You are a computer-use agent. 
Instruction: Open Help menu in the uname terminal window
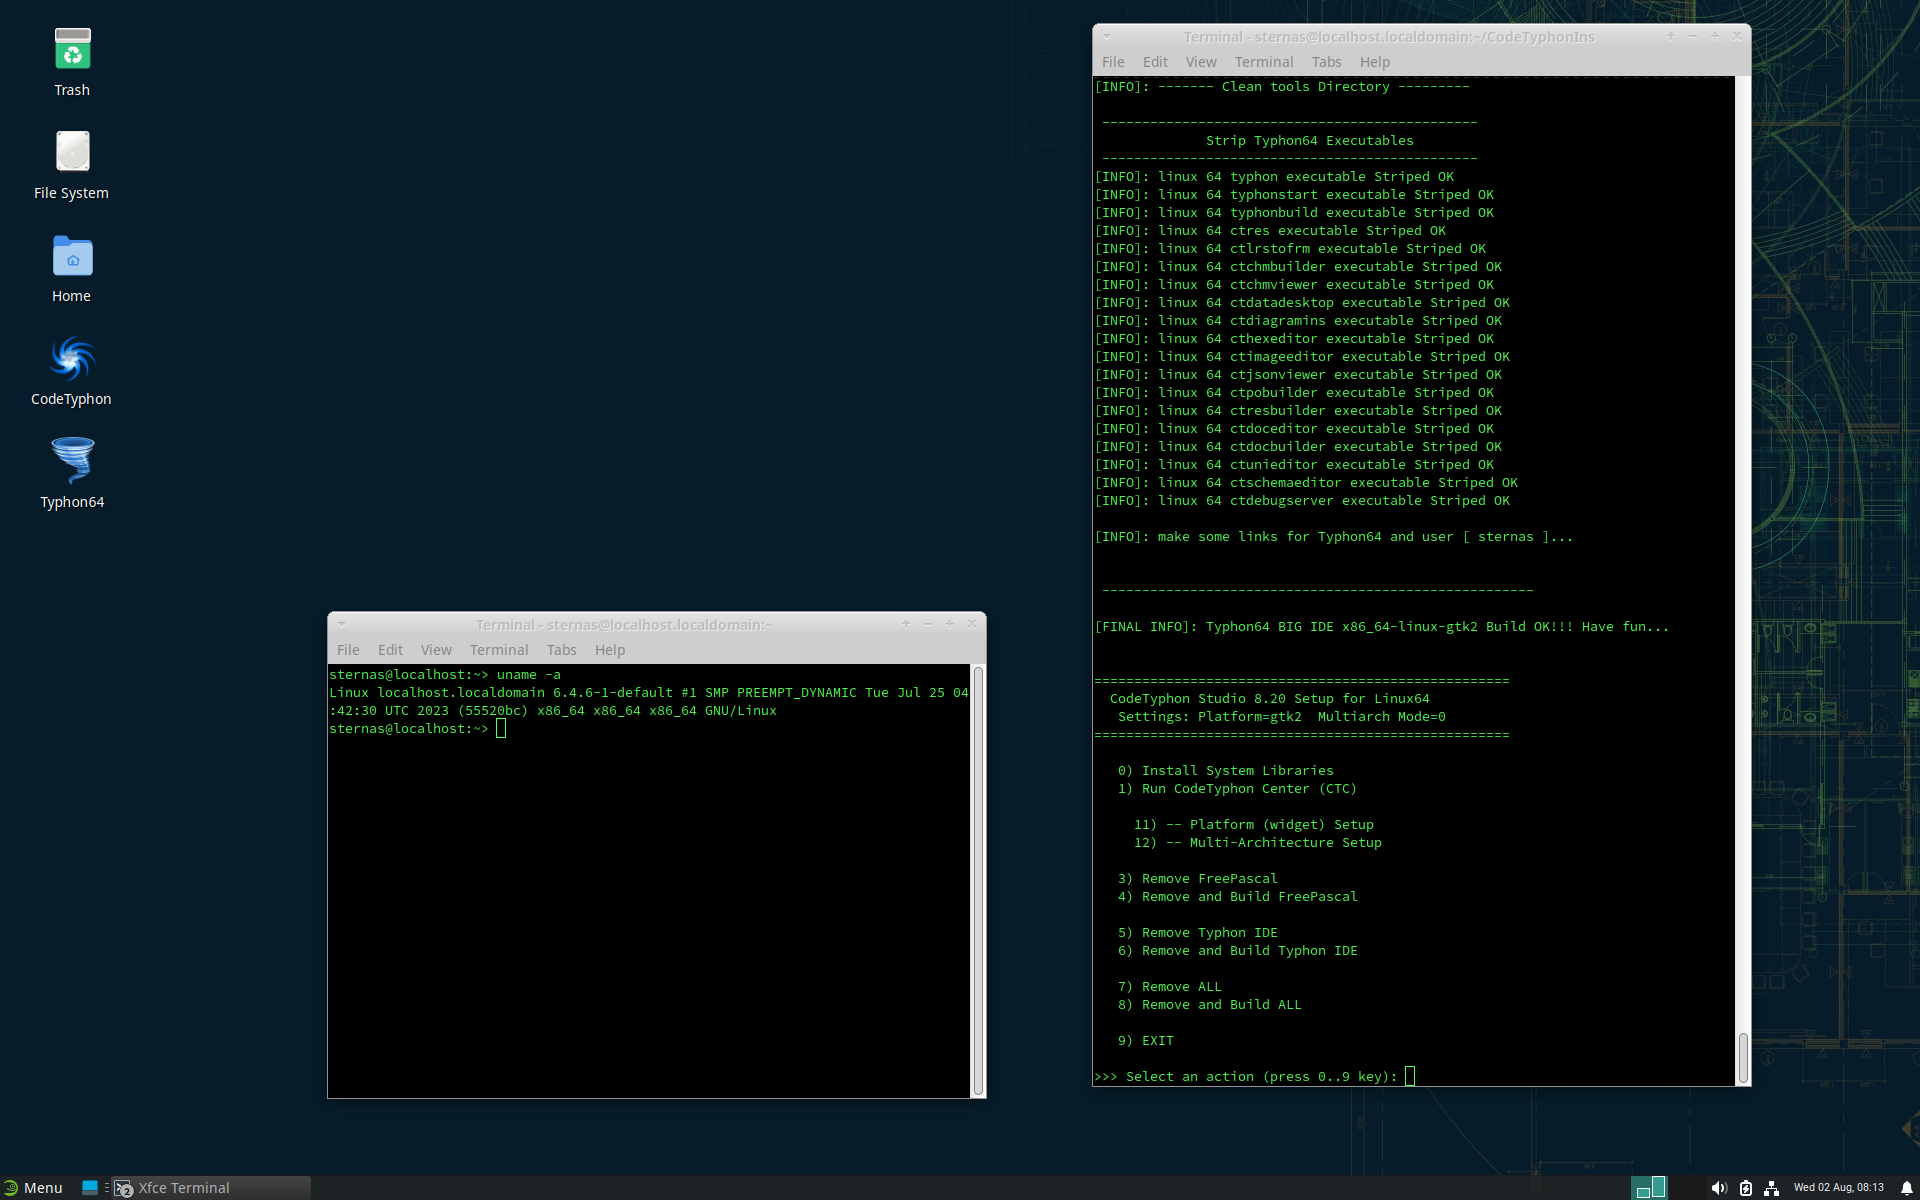(610, 650)
